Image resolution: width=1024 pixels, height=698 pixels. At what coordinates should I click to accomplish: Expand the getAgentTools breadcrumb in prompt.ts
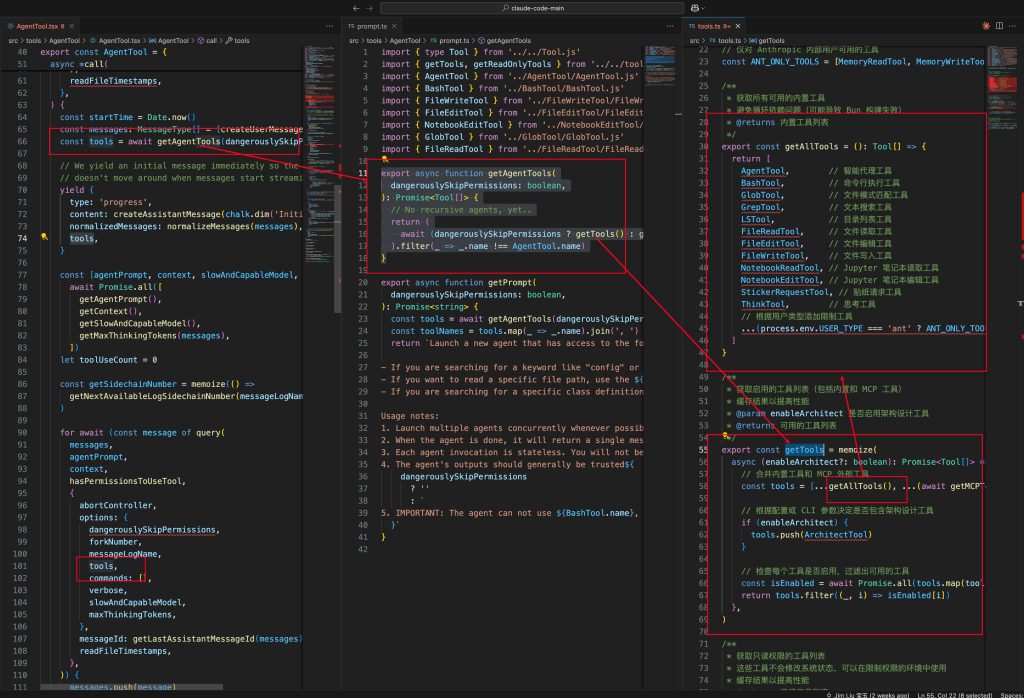[509, 40]
